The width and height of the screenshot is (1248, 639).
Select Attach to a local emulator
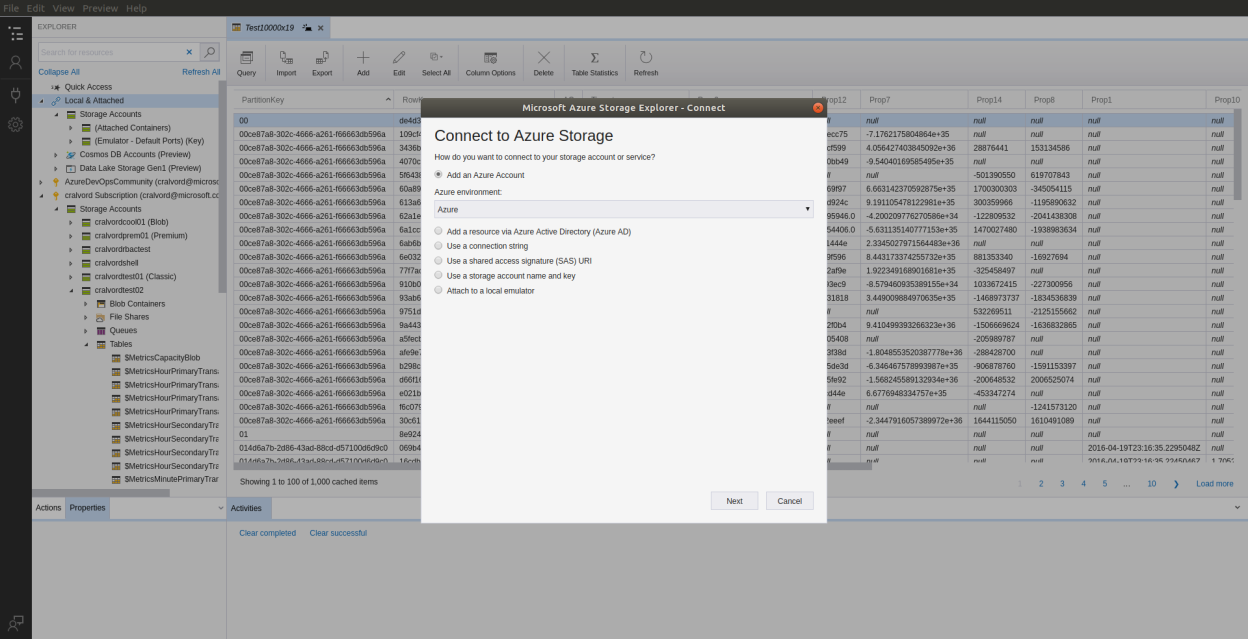[x=439, y=291]
